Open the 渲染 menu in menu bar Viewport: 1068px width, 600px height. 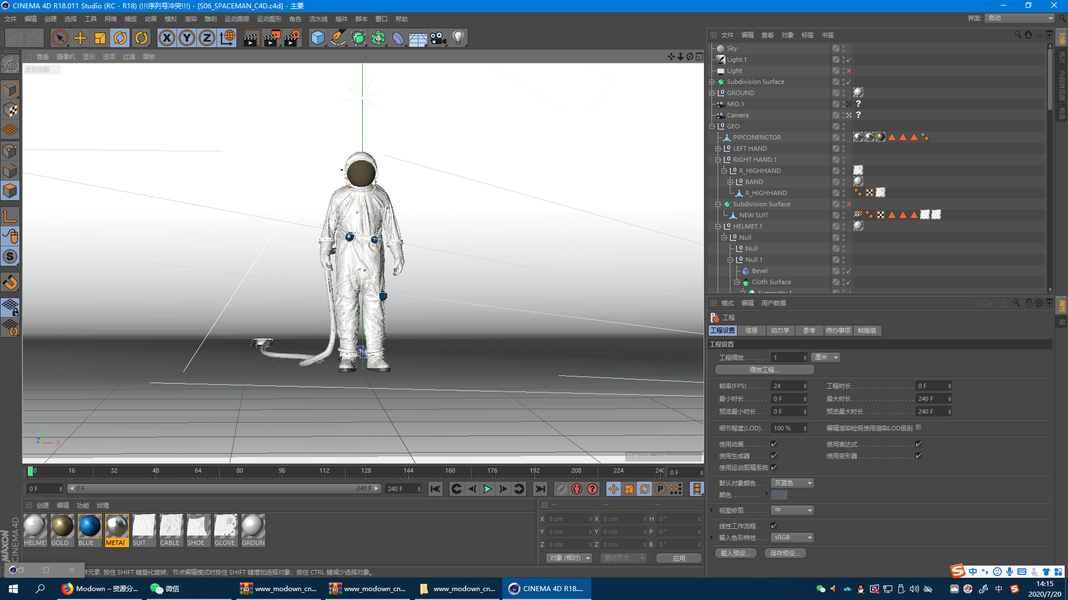point(191,19)
